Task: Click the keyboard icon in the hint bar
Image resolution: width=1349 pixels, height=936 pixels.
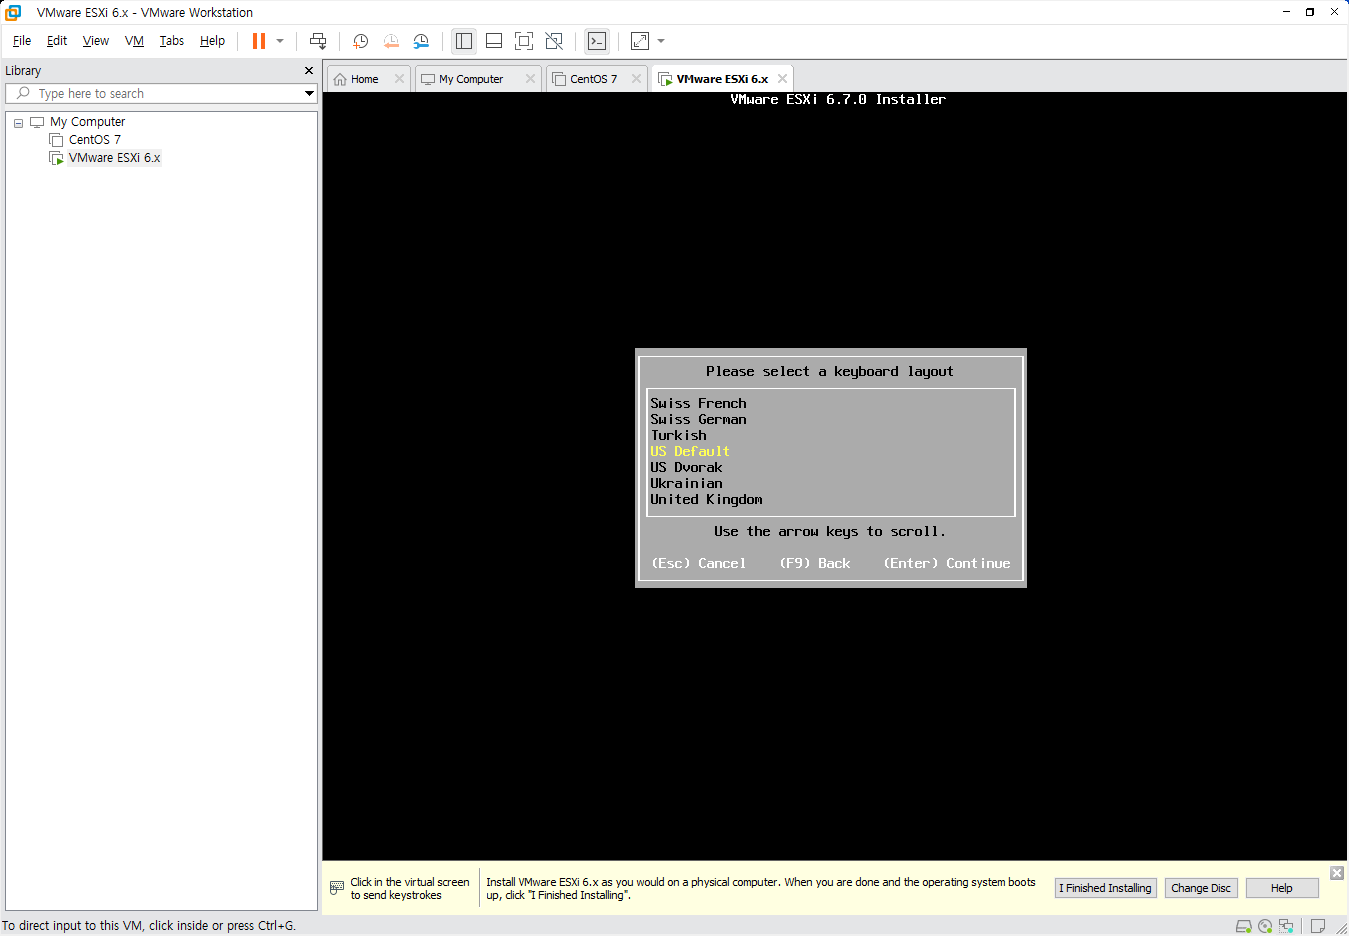Action: [337, 888]
